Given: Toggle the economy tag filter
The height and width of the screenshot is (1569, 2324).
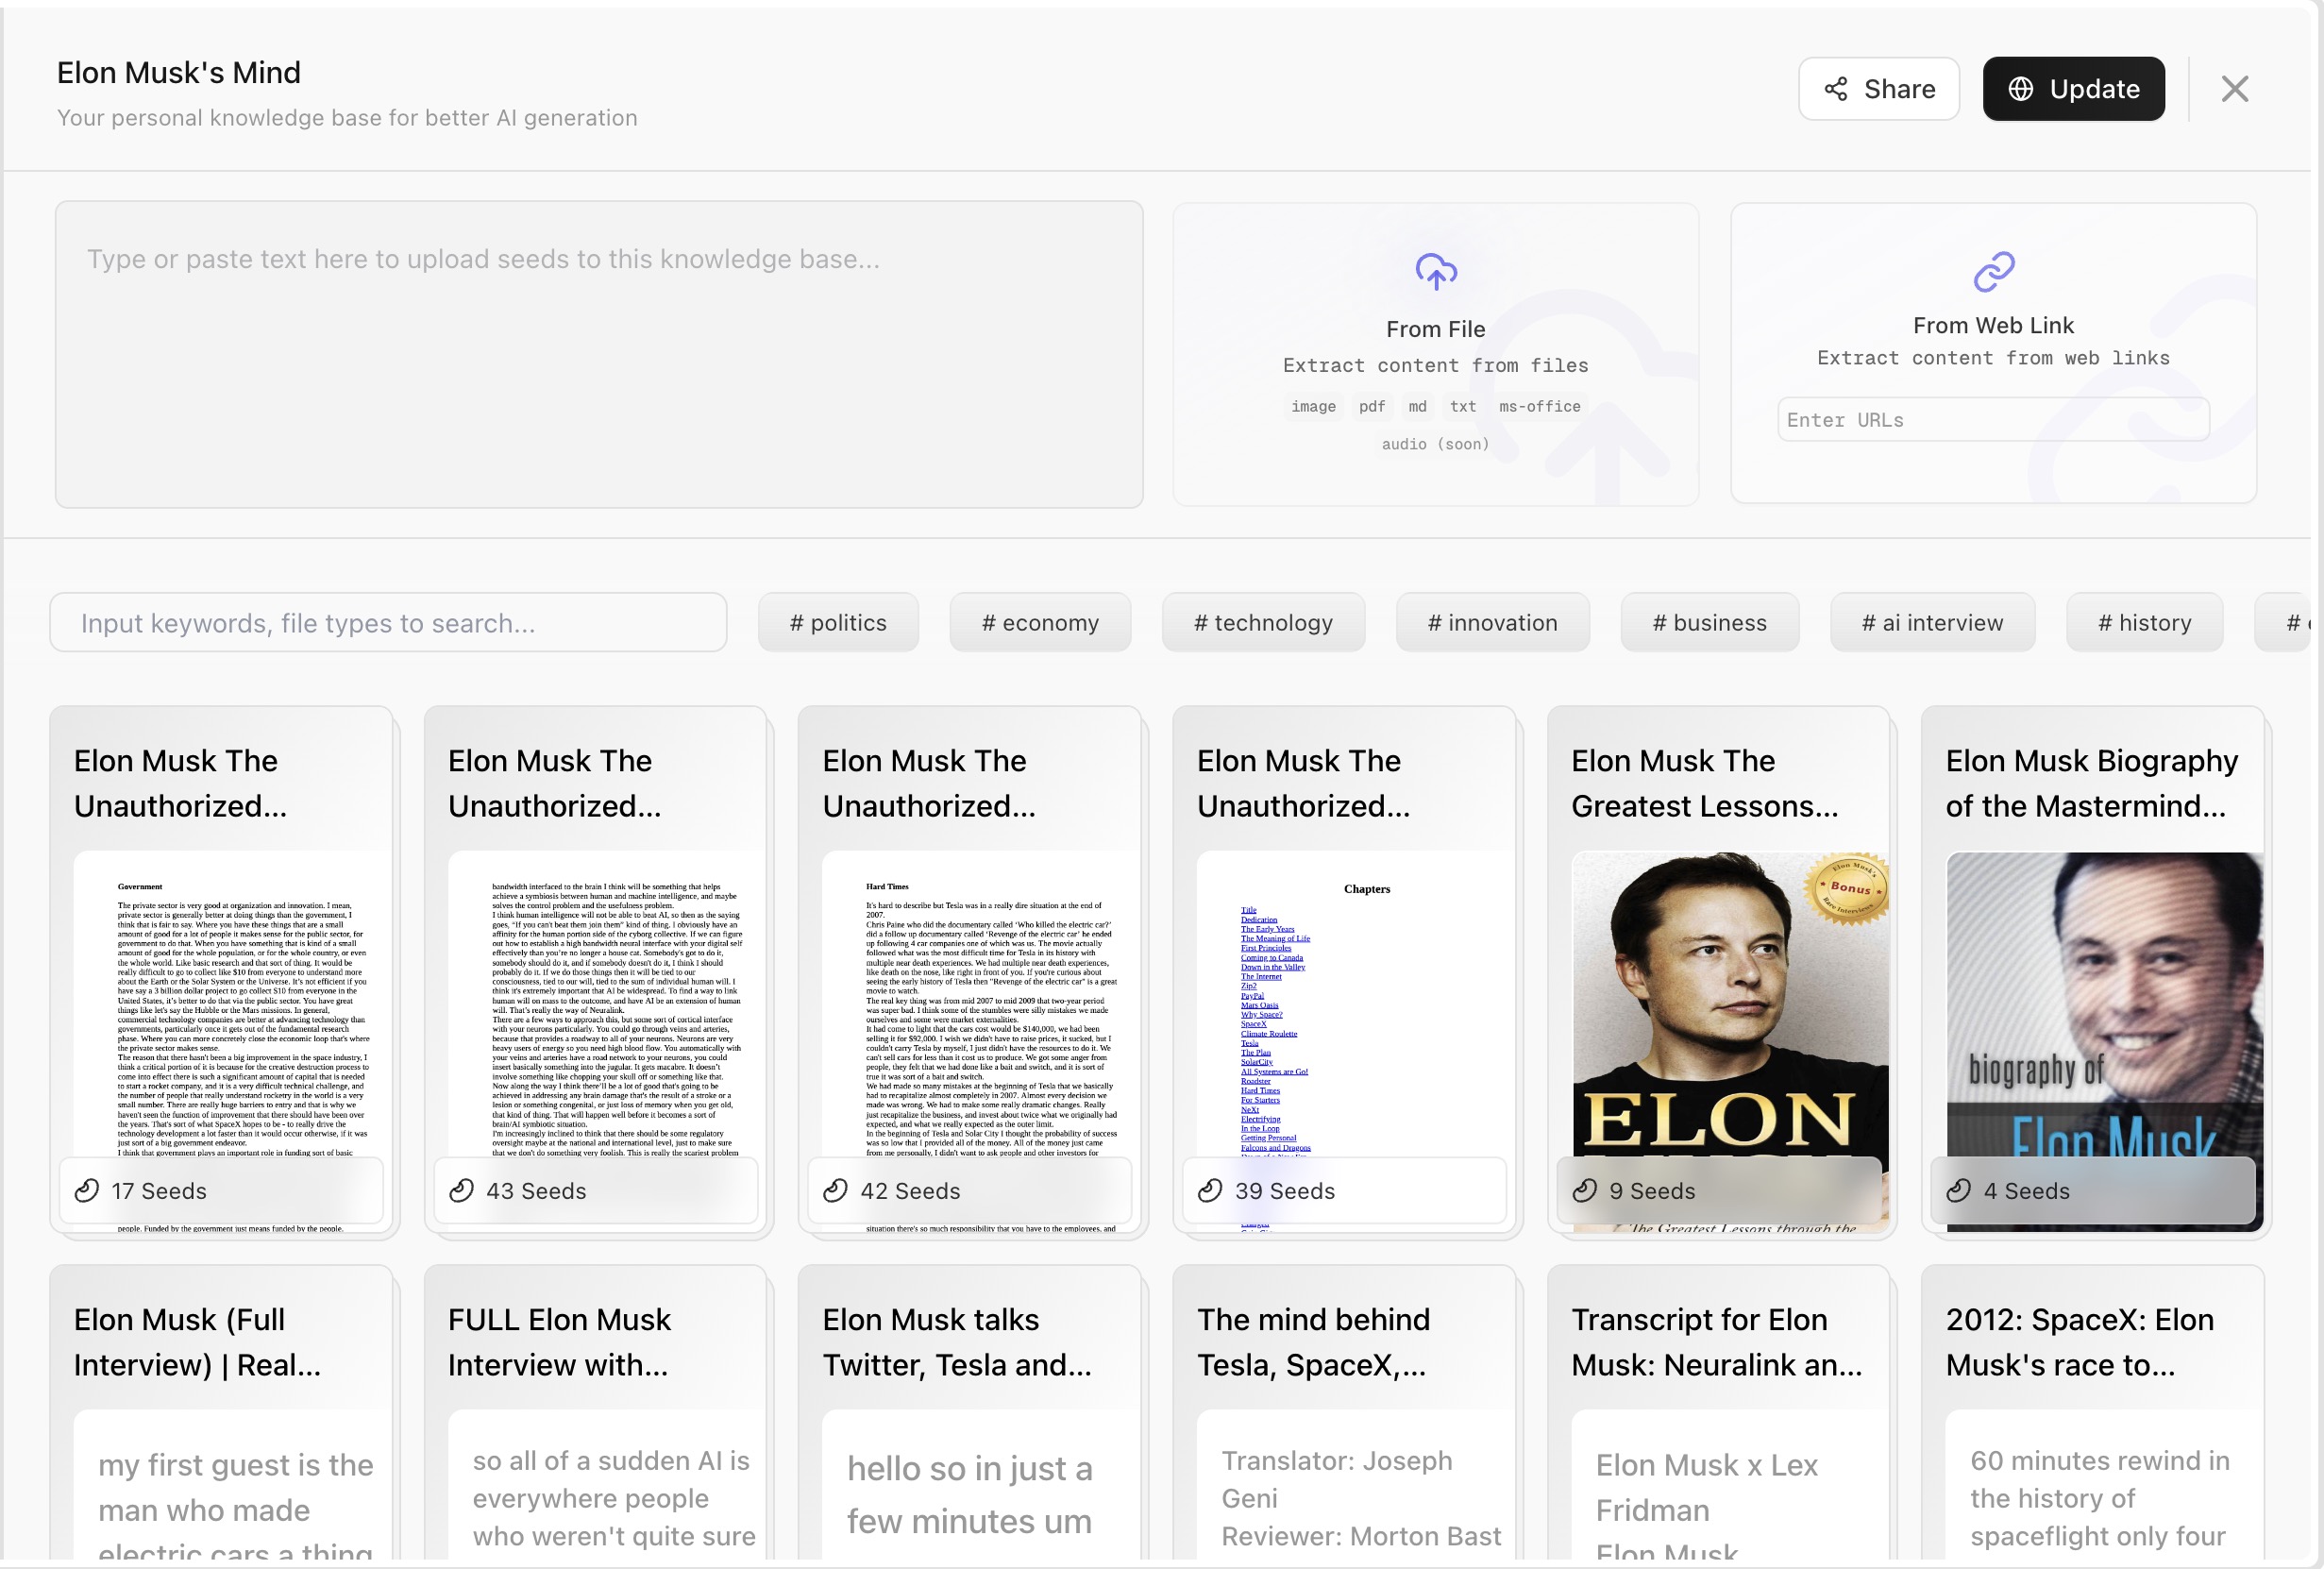Looking at the screenshot, I should pyautogui.click(x=1039, y=623).
